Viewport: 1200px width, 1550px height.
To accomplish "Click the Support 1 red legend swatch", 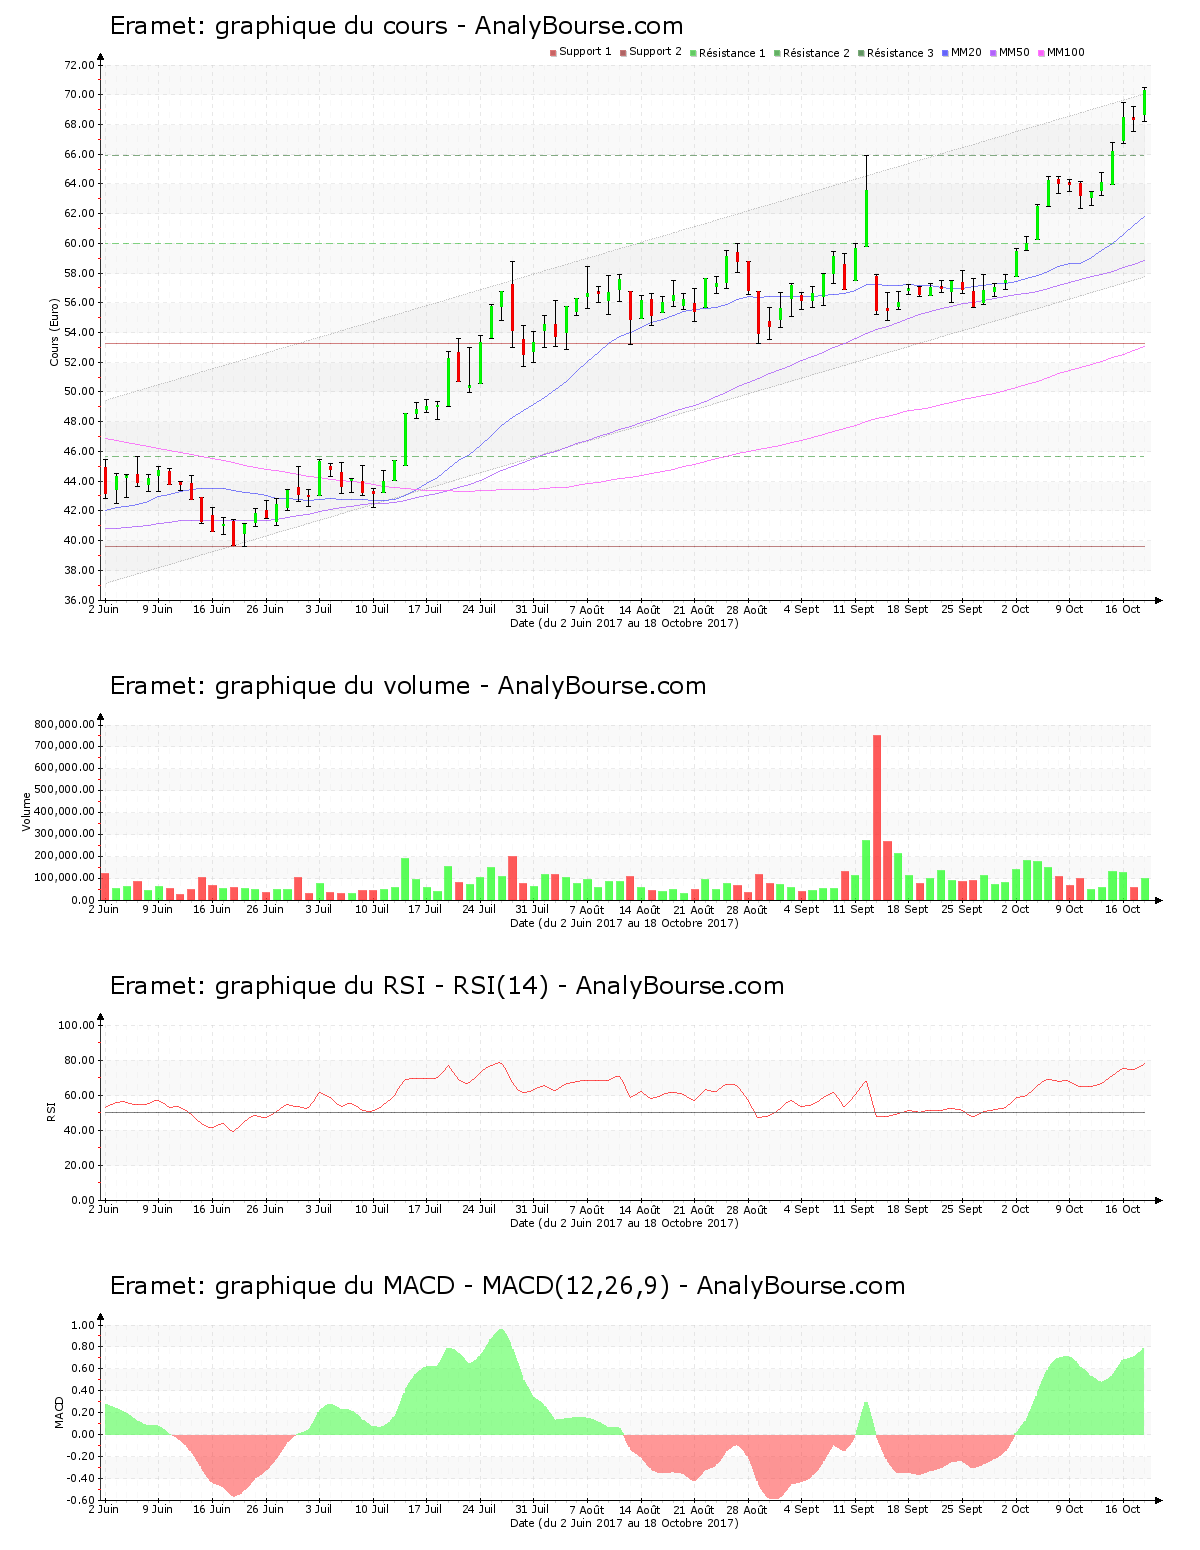I will 553,53.
